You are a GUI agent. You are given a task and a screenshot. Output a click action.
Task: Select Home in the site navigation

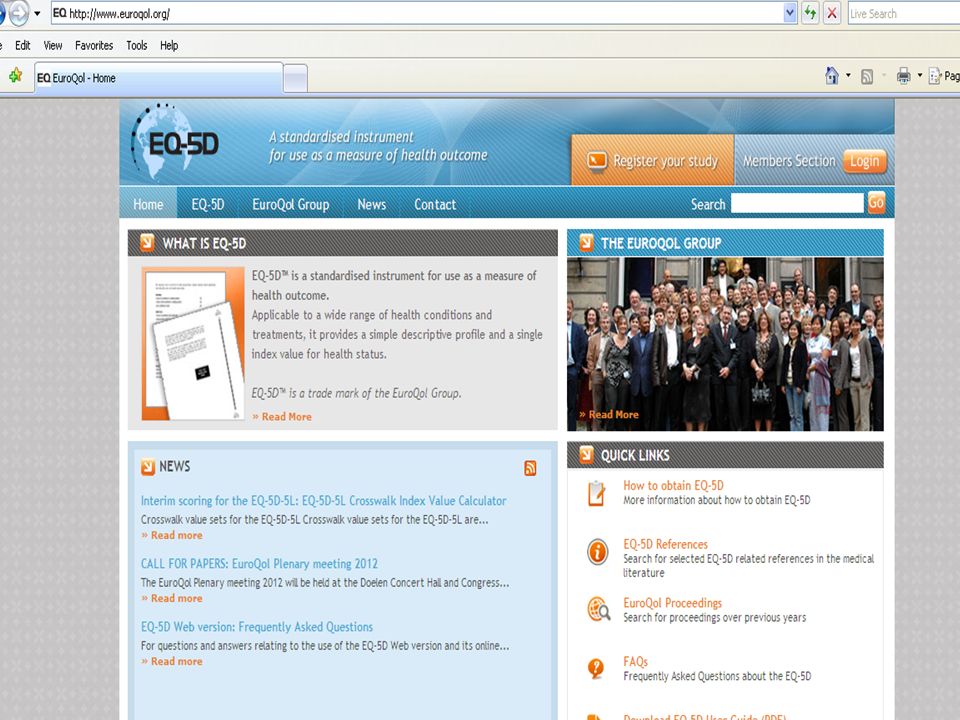[148, 204]
